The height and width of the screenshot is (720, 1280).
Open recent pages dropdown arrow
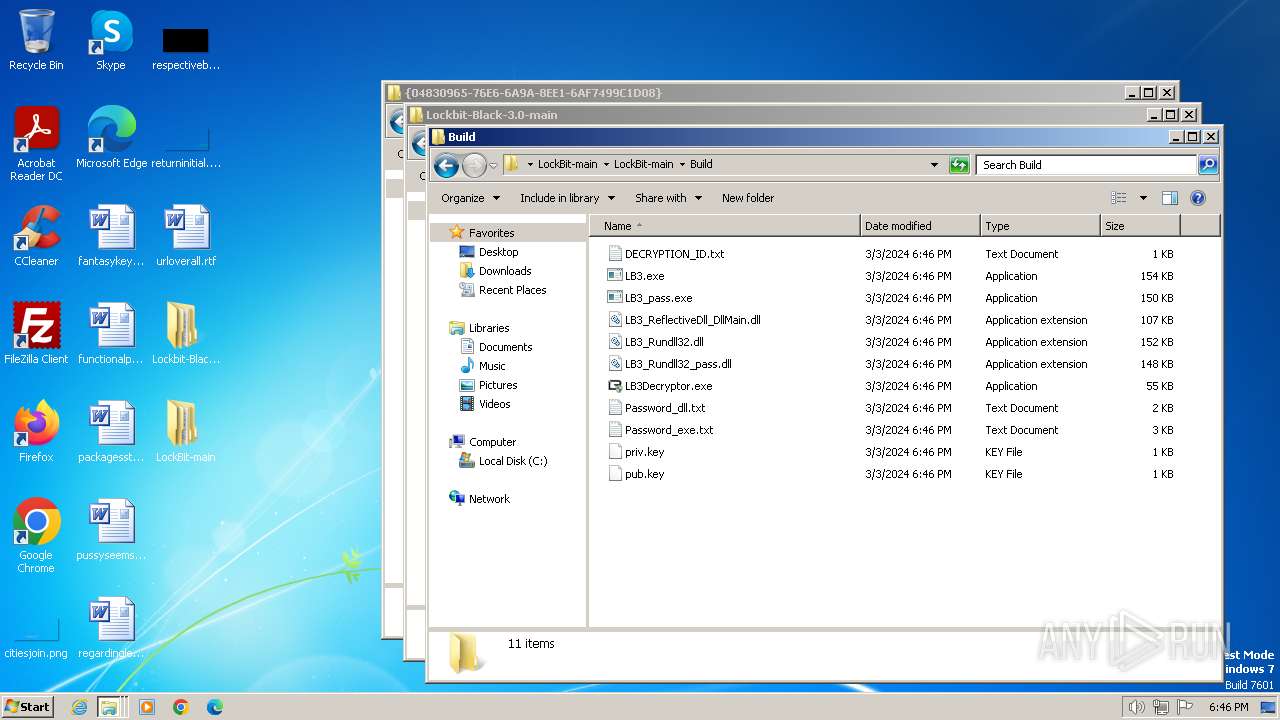(x=493, y=166)
